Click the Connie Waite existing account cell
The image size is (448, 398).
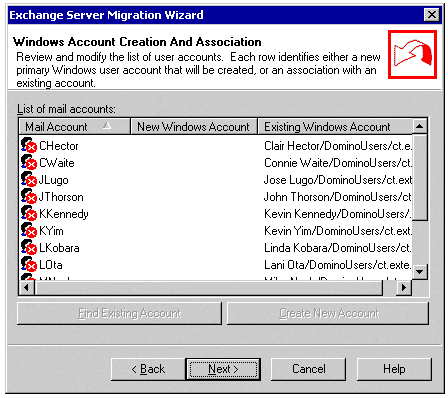point(338,163)
